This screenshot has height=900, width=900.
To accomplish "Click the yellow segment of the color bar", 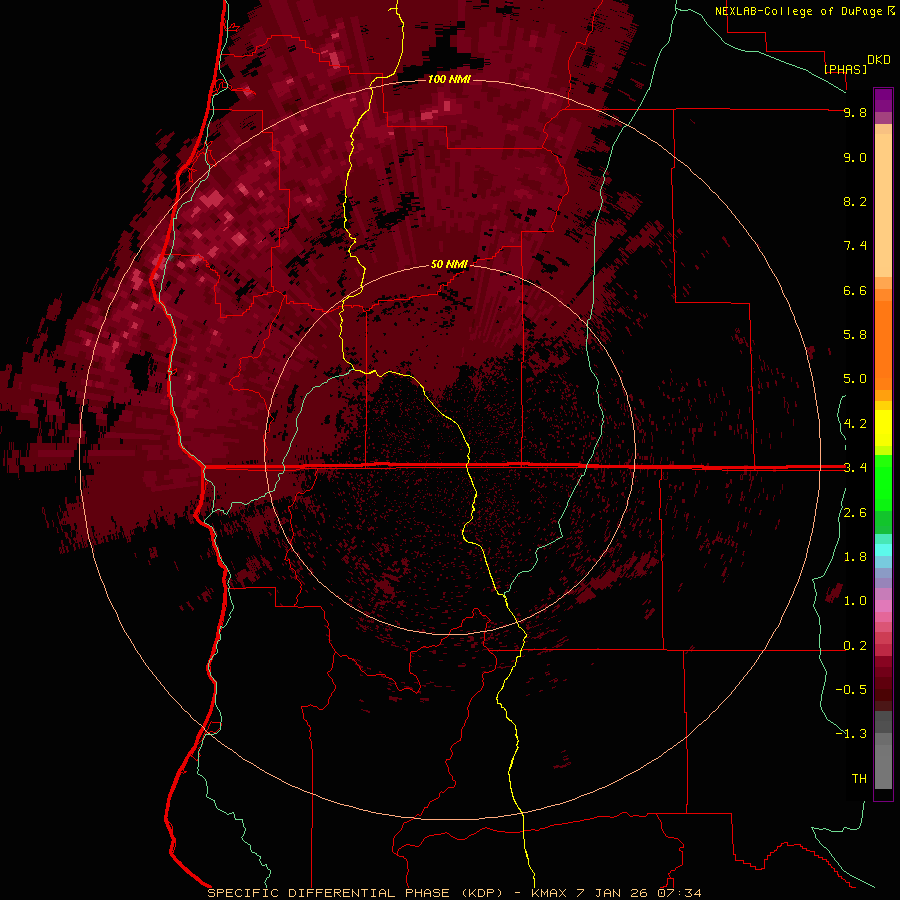I will tap(883, 427).
